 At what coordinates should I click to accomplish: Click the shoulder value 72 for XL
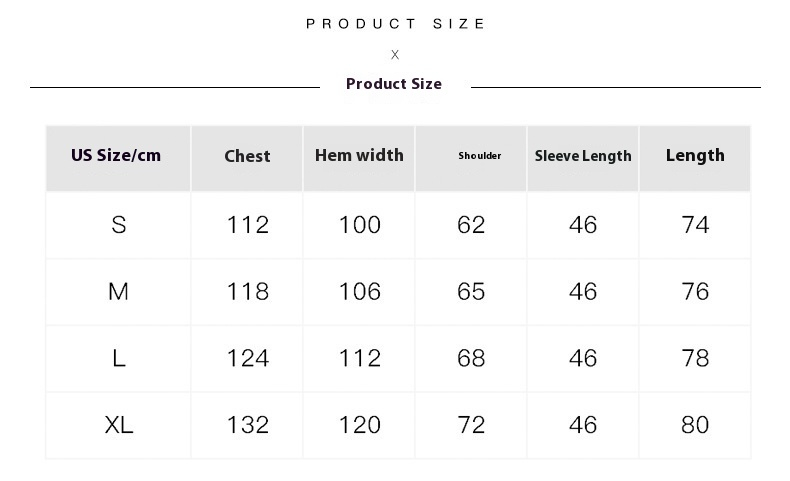pyautogui.click(x=471, y=425)
